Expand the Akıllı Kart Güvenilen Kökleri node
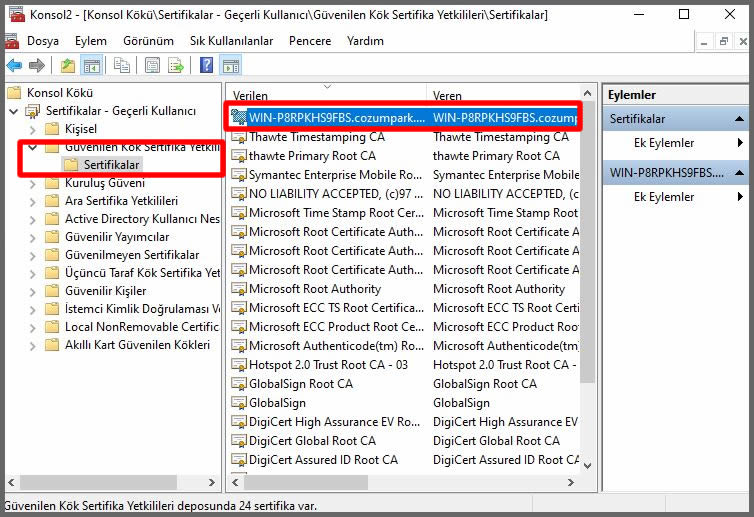Screen dimensions: 754x517 [32, 345]
